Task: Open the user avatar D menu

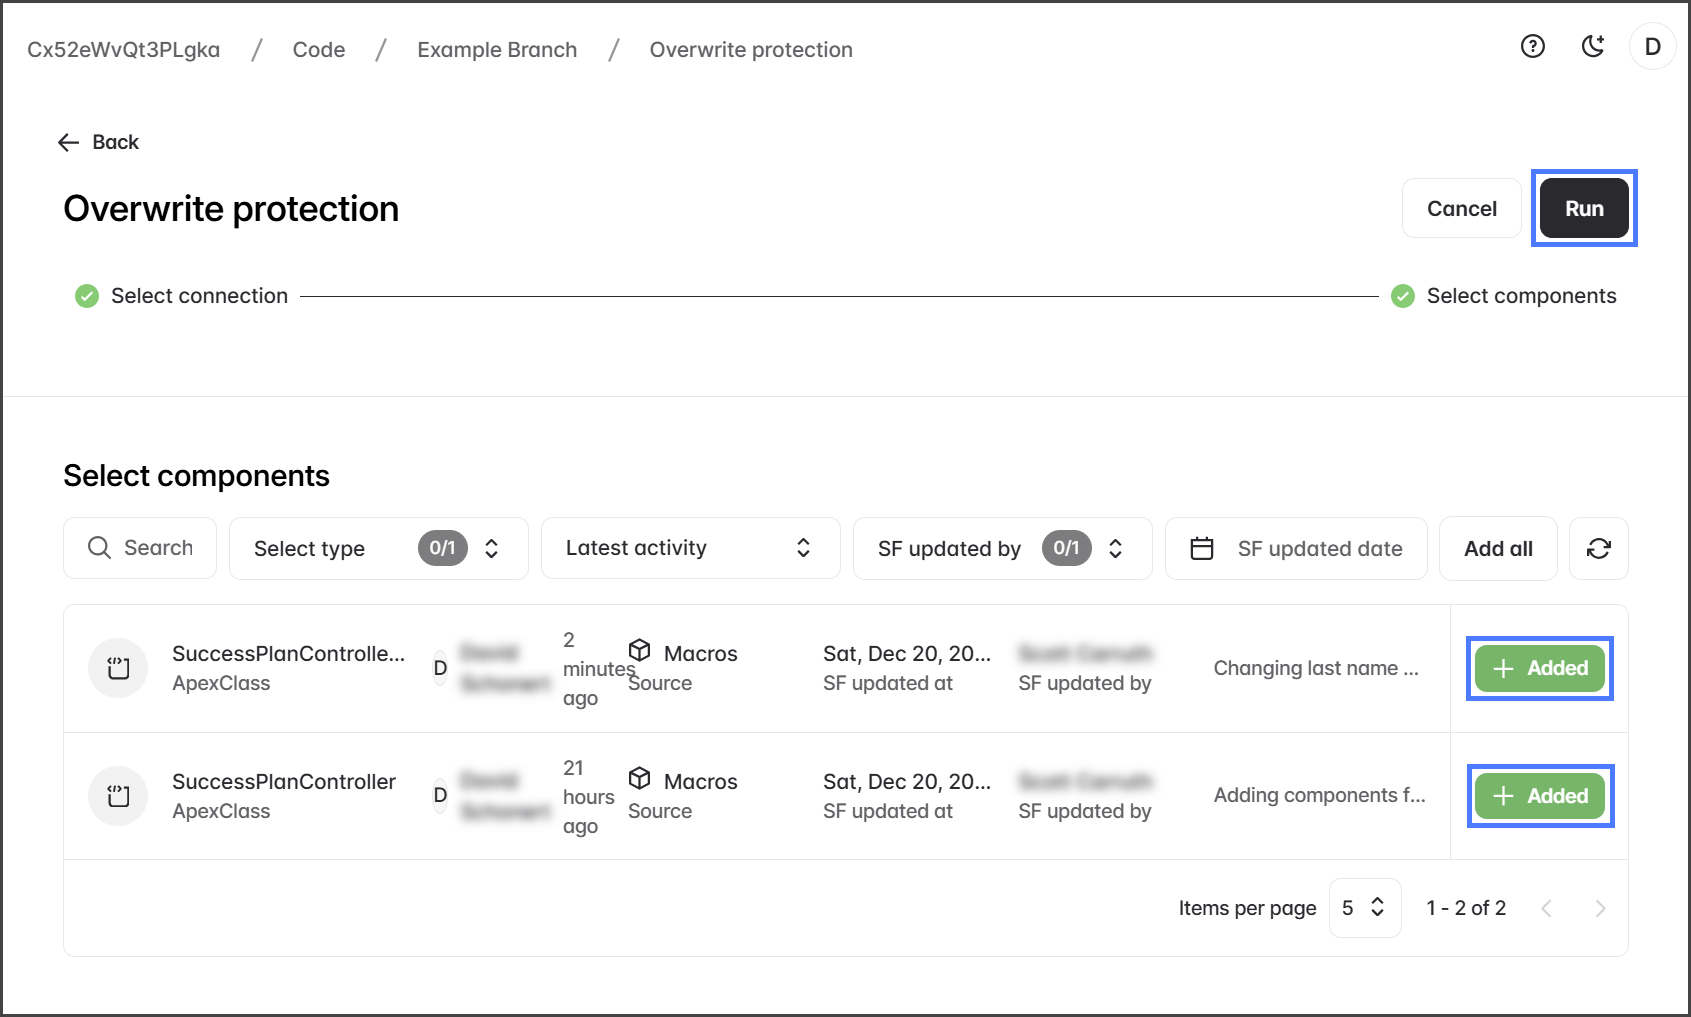Action: [x=1652, y=47]
